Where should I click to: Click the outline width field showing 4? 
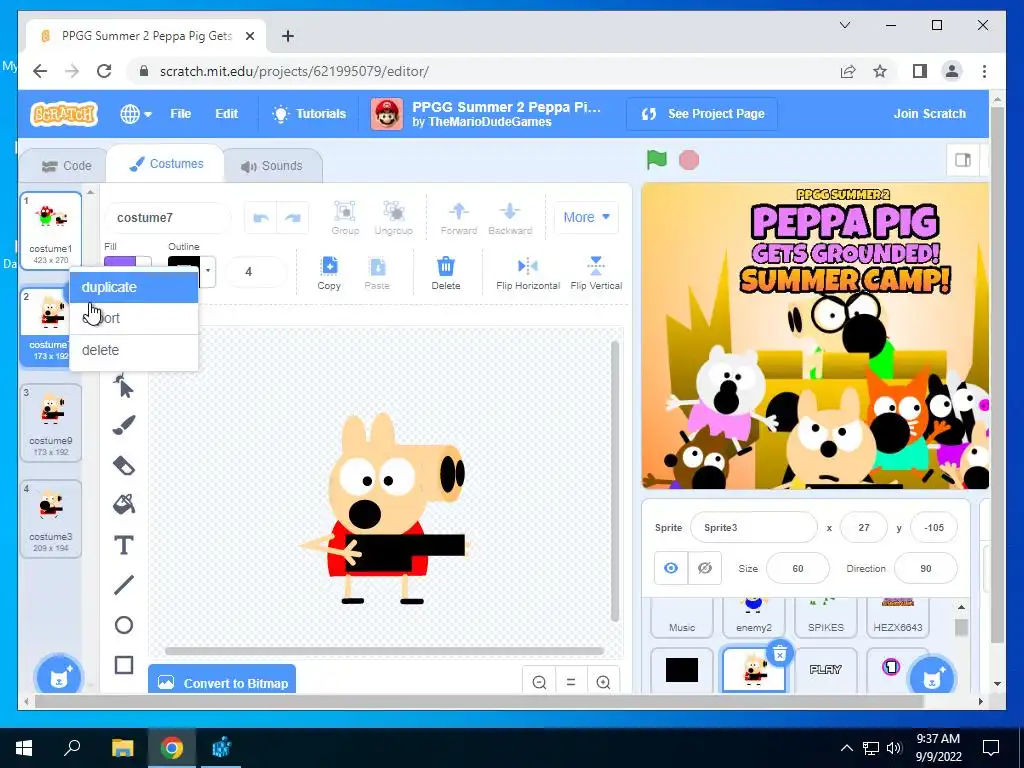256,272
